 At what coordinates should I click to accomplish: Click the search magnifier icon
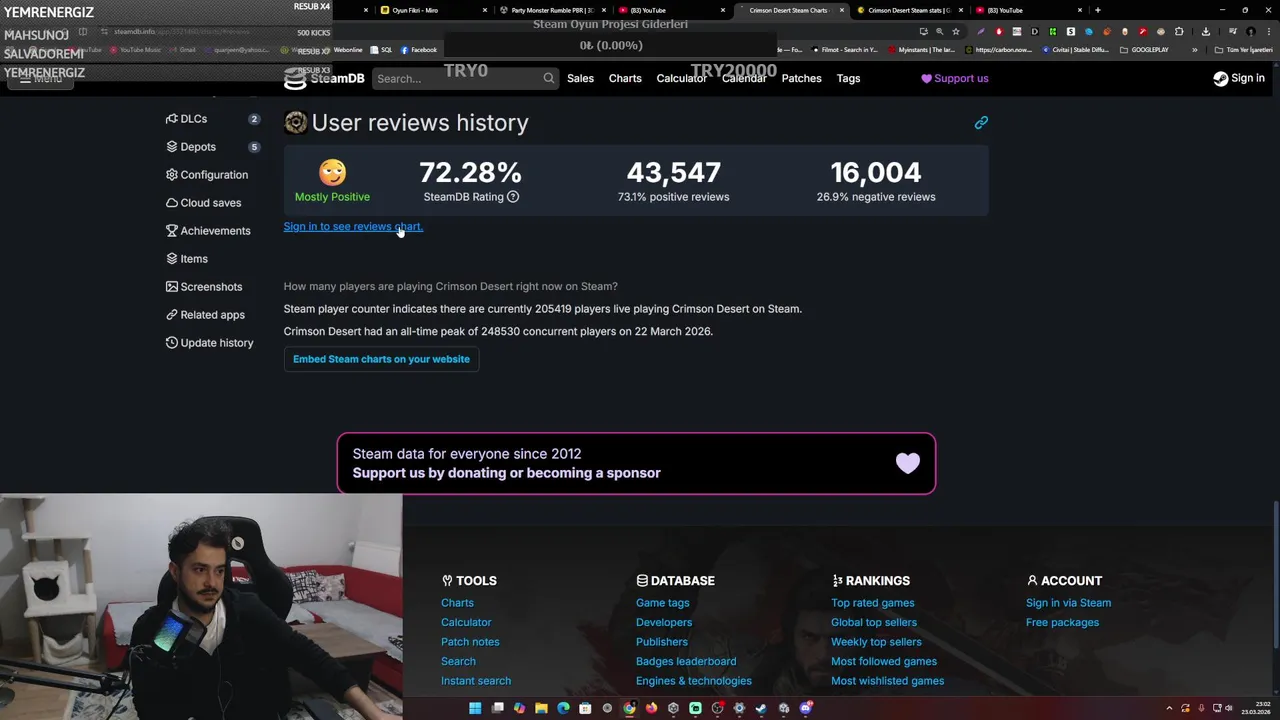point(548,78)
